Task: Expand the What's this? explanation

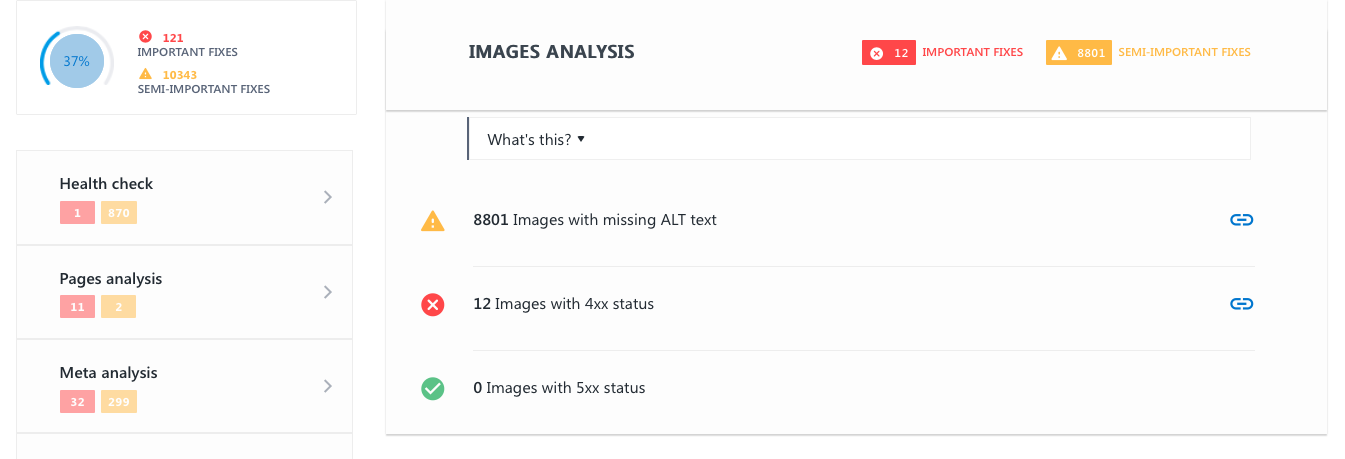Action: coord(535,140)
